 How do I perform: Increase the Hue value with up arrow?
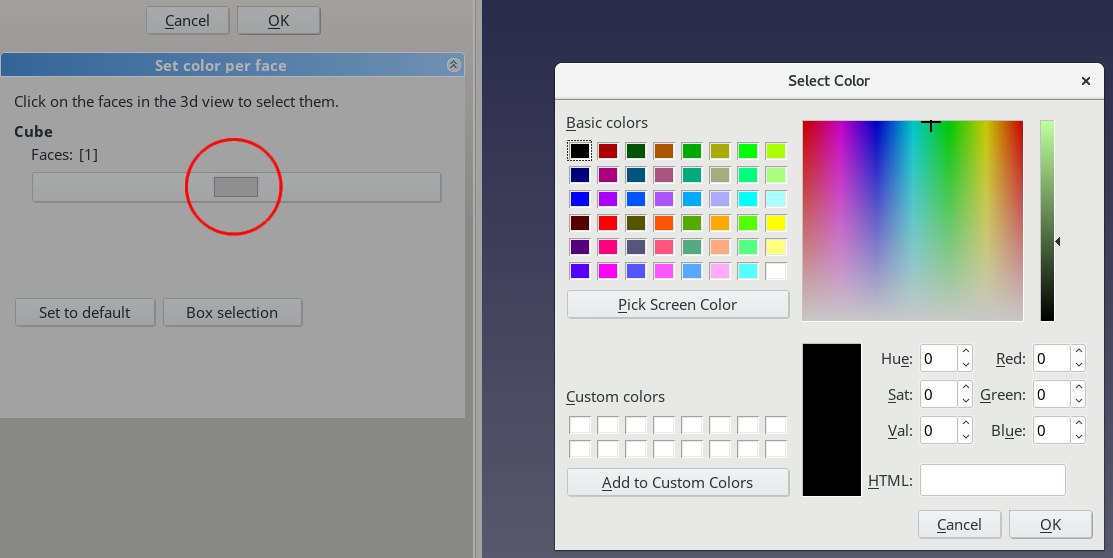coord(965,353)
